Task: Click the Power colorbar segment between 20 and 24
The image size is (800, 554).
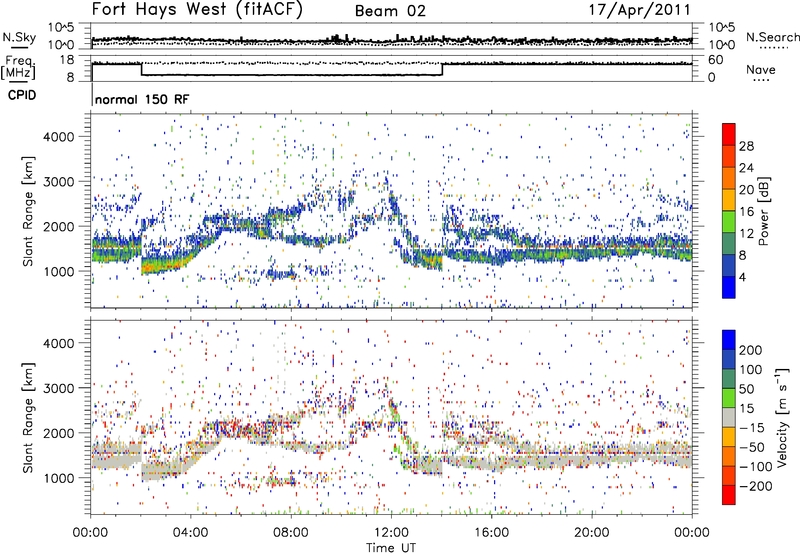Action: click(729, 178)
